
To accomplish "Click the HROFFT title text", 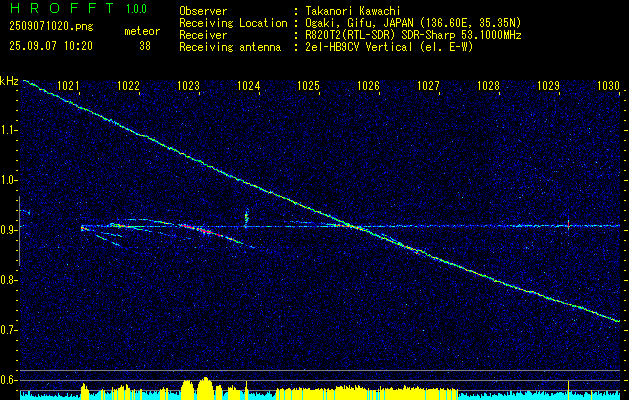I will pos(62,8).
